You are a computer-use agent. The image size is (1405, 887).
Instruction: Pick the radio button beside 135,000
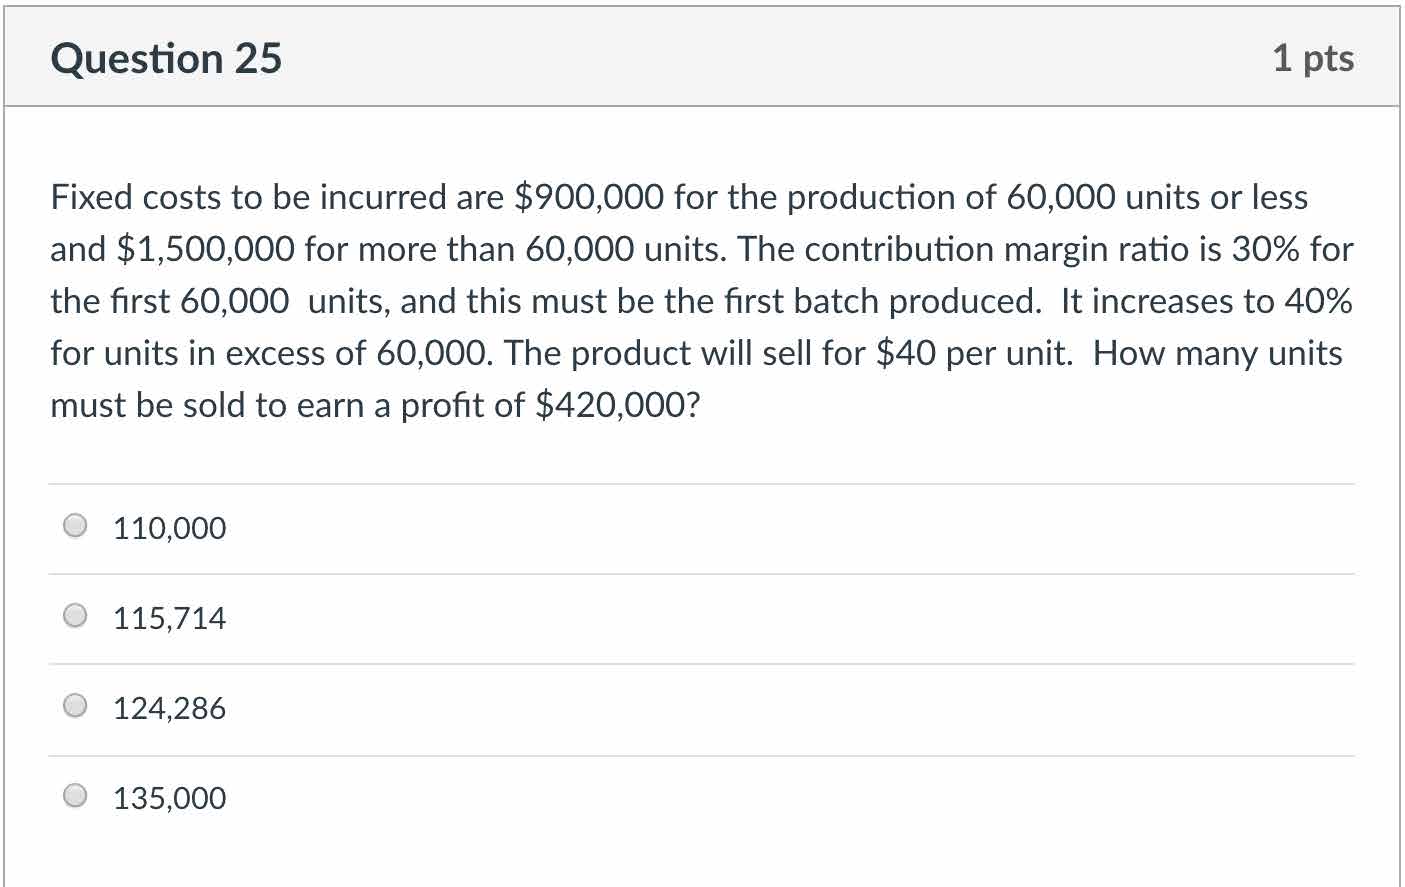click(x=75, y=796)
